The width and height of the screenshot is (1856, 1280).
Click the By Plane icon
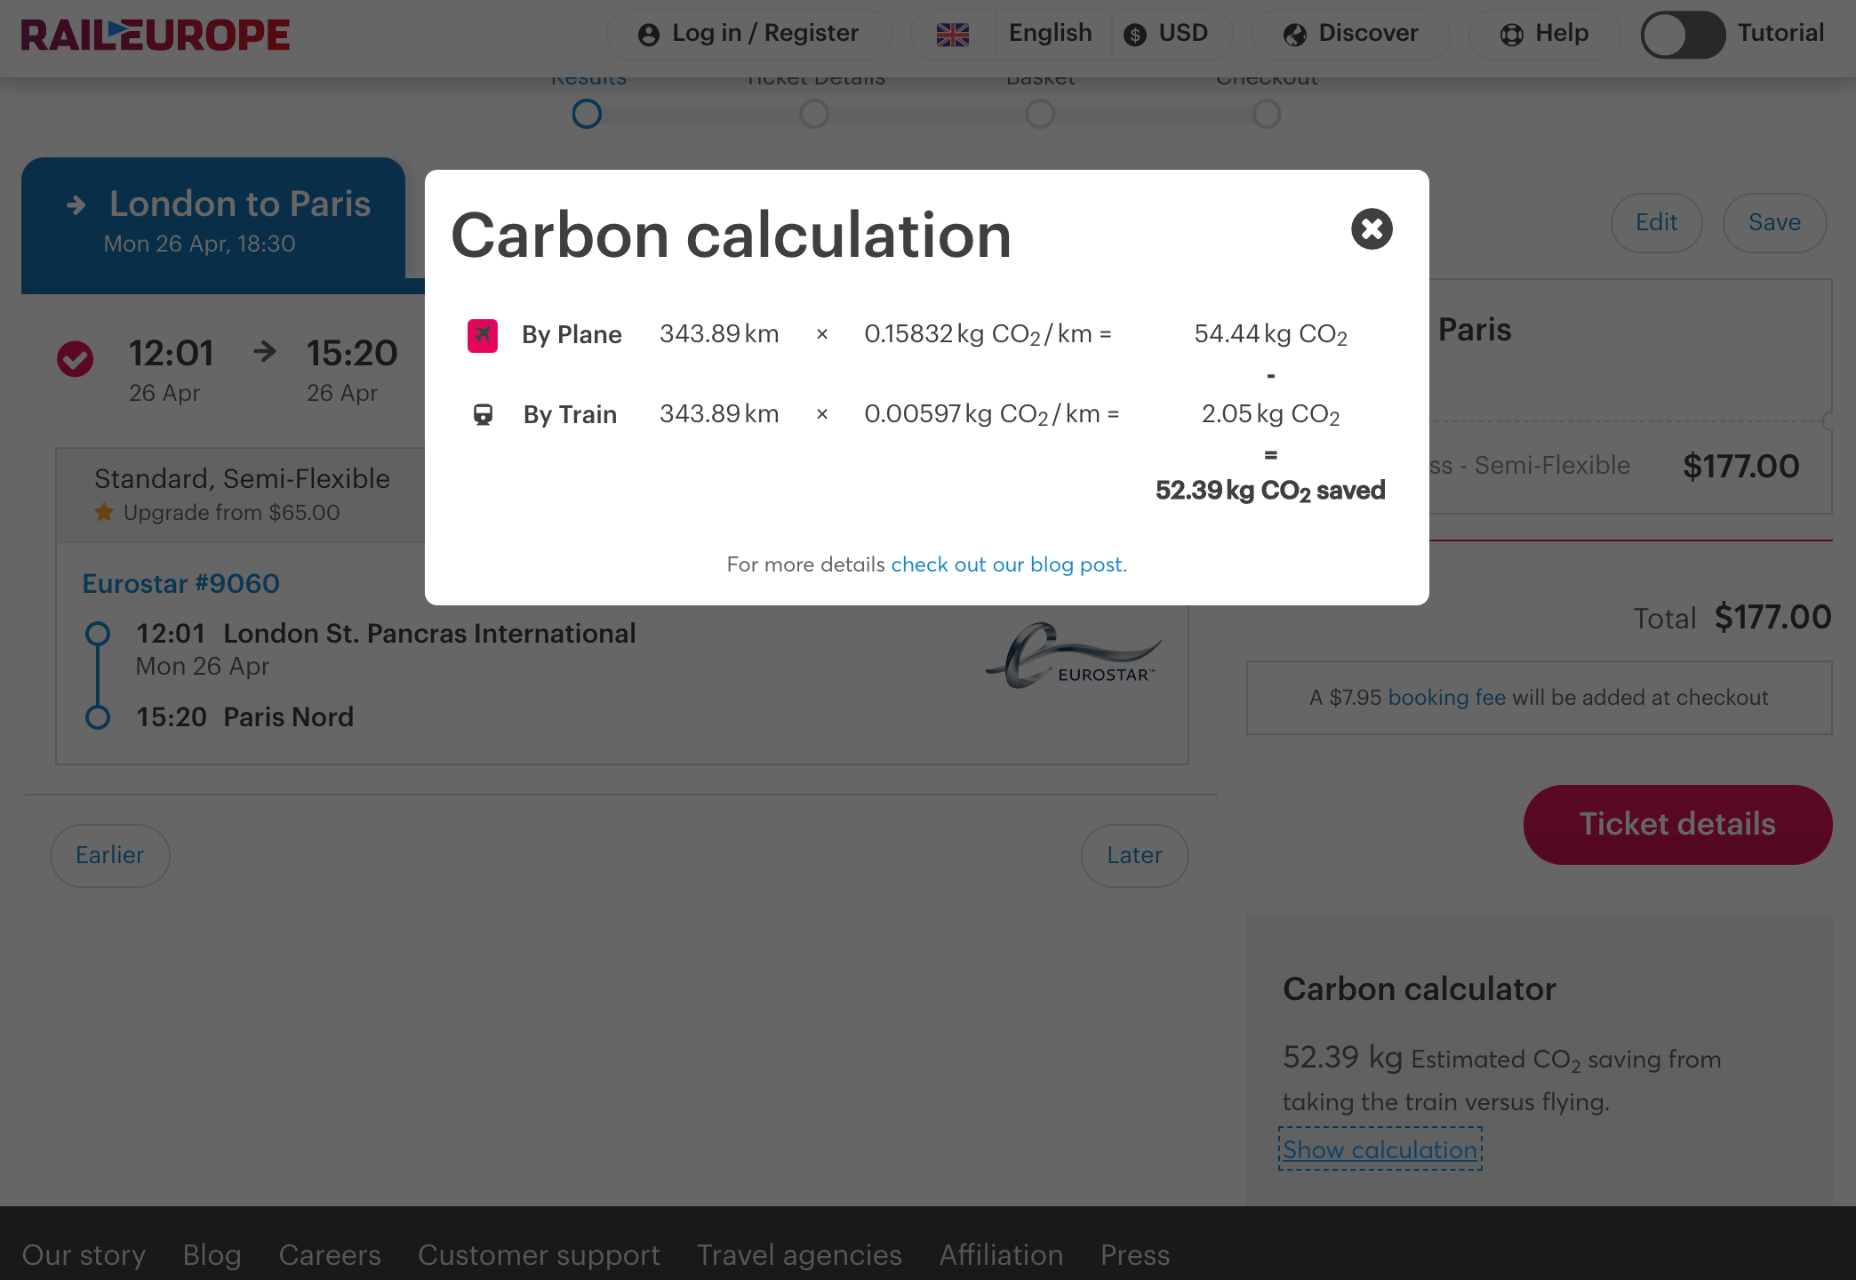coord(483,334)
